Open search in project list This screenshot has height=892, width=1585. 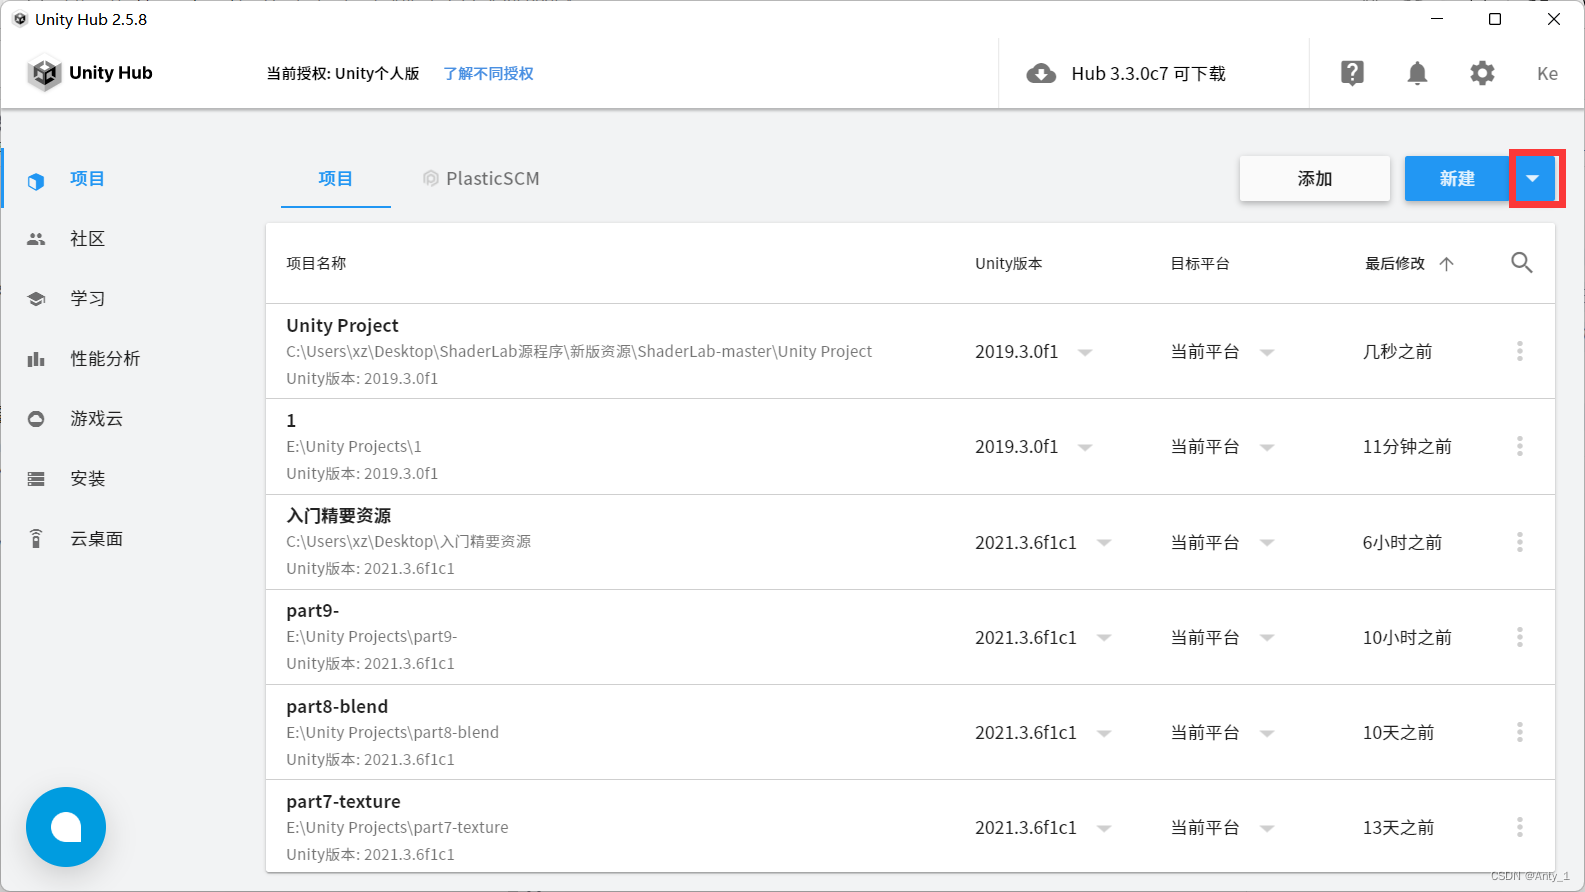tap(1521, 263)
